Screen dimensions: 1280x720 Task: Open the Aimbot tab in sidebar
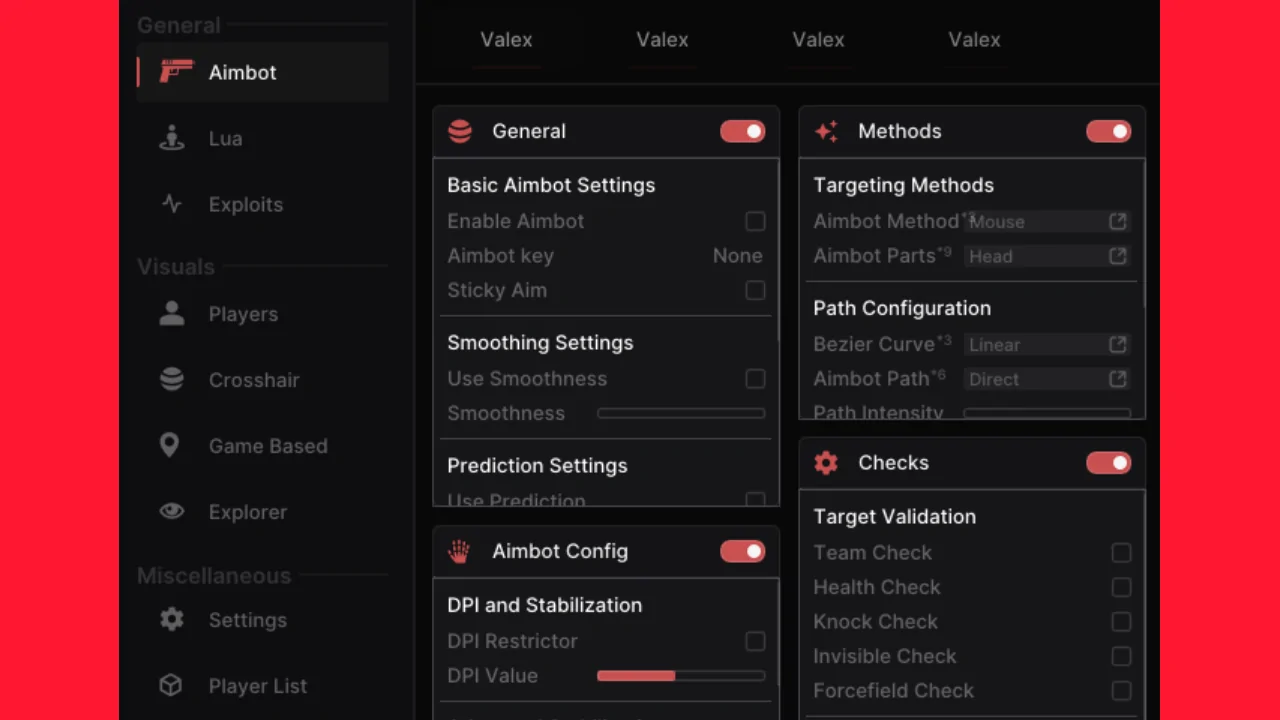click(262, 72)
